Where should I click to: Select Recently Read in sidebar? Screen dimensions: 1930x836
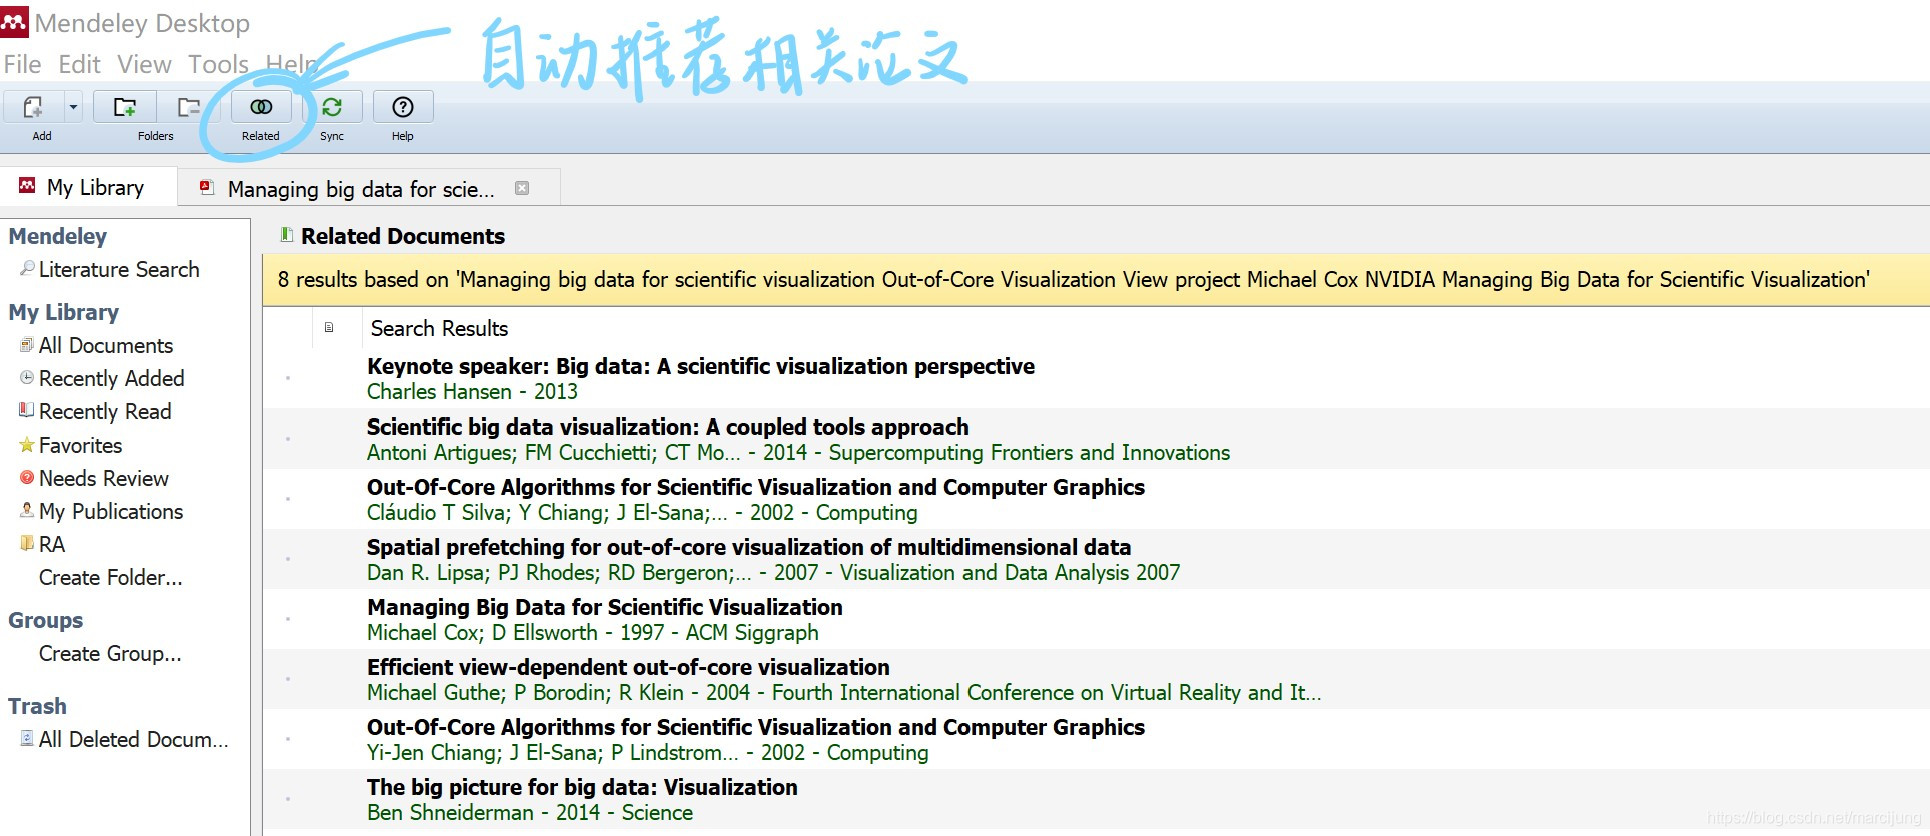pos(104,411)
